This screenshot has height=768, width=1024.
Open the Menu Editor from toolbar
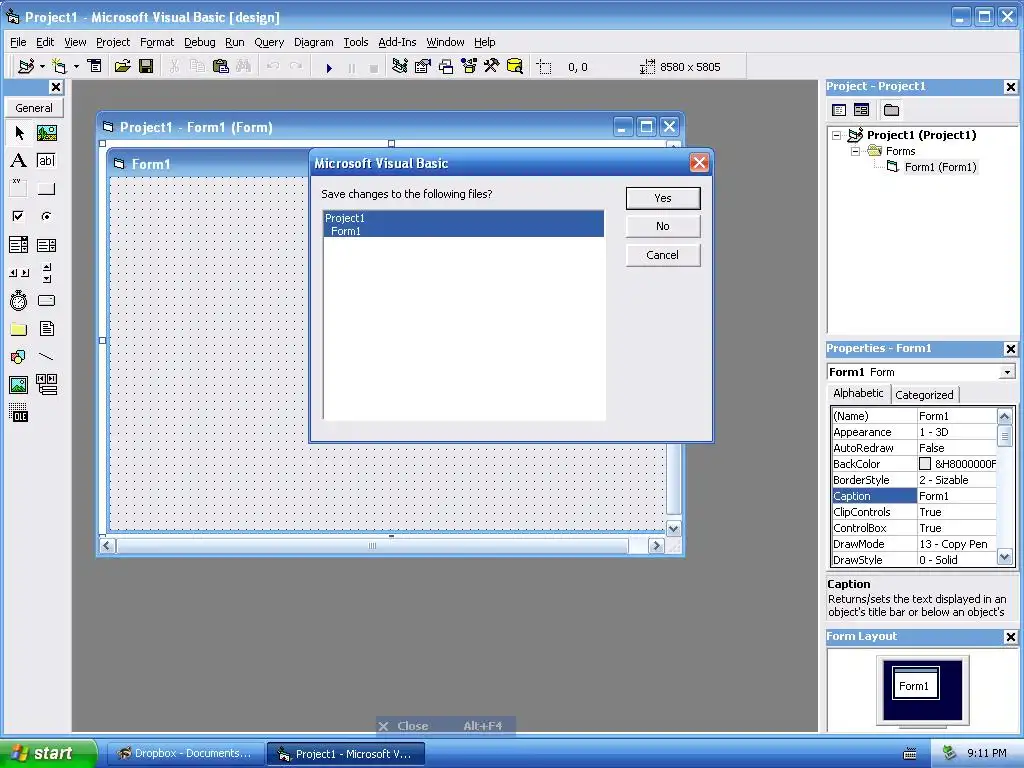click(x=95, y=67)
